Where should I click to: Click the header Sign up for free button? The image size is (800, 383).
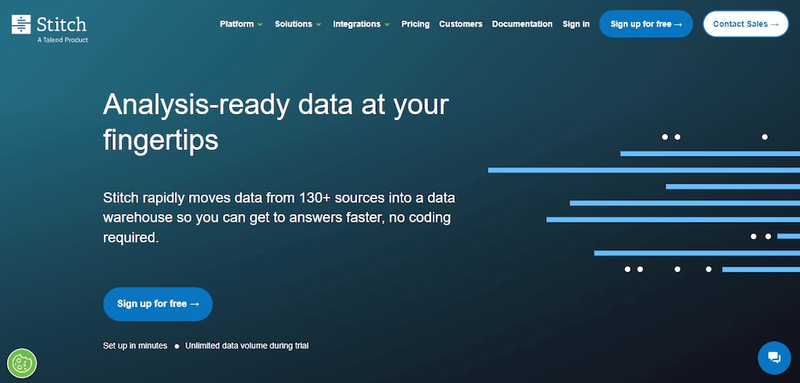click(x=646, y=24)
